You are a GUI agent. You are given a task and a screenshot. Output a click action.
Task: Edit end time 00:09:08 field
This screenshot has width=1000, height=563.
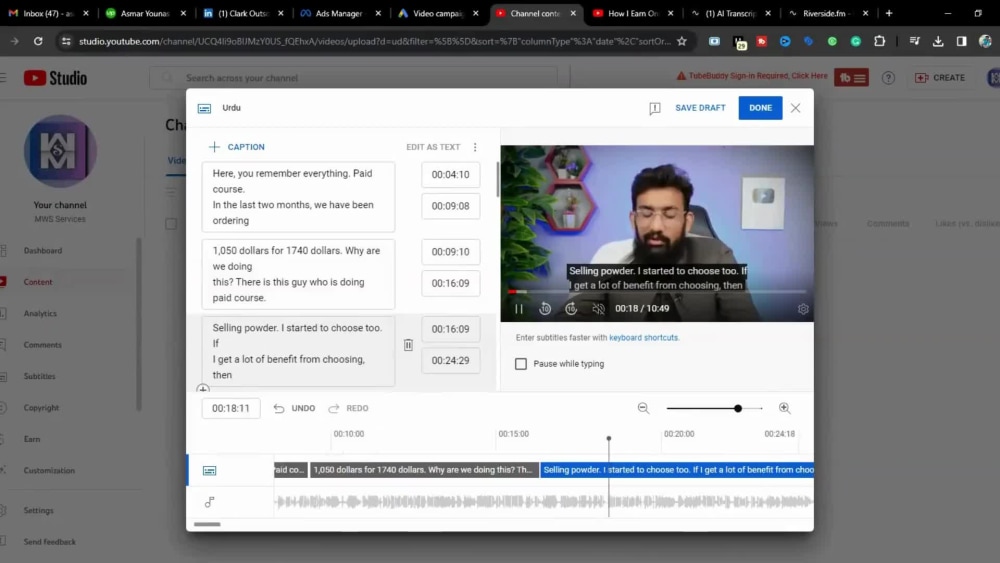450,206
